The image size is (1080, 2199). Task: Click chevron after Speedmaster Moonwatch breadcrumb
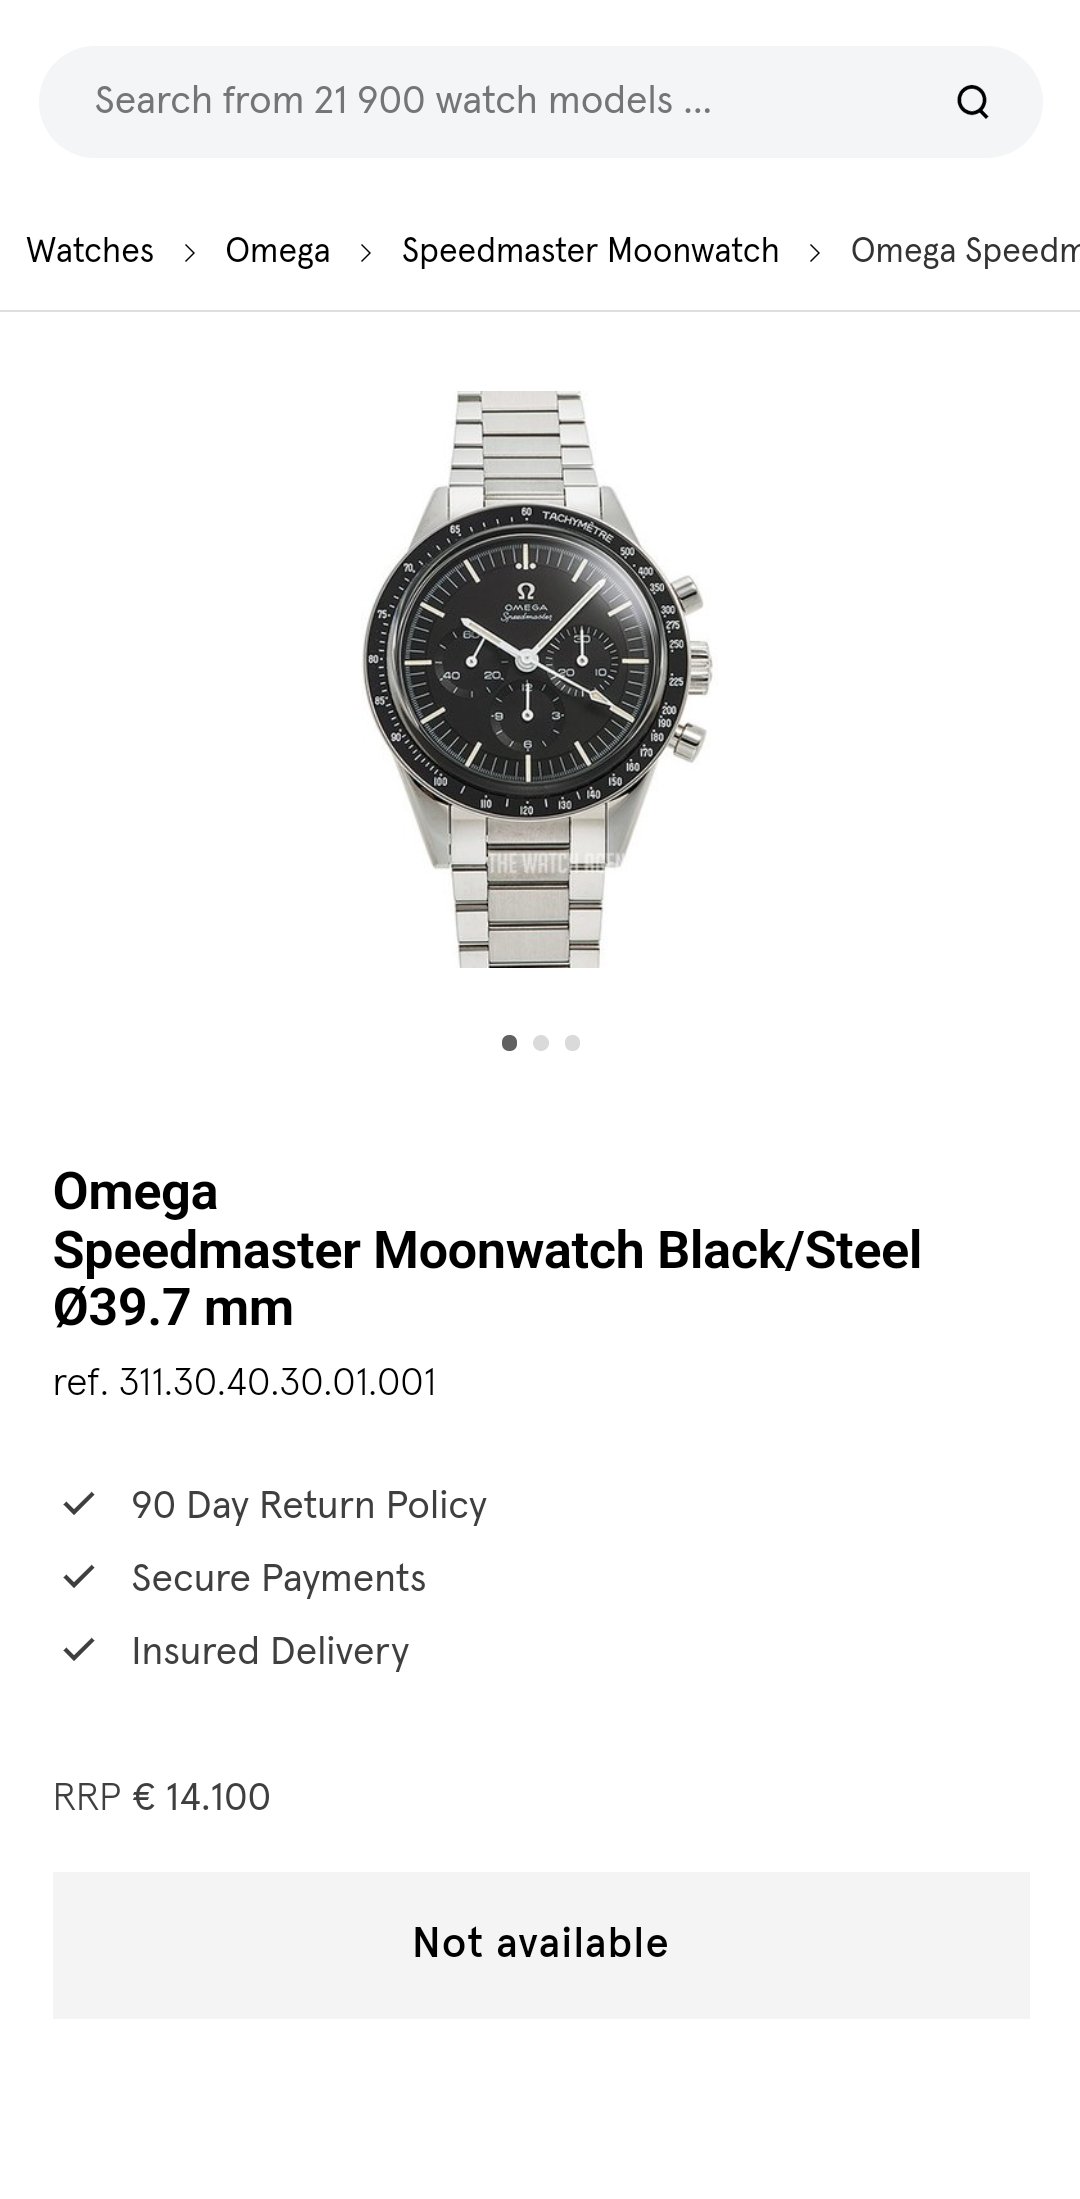tap(815, 252)
